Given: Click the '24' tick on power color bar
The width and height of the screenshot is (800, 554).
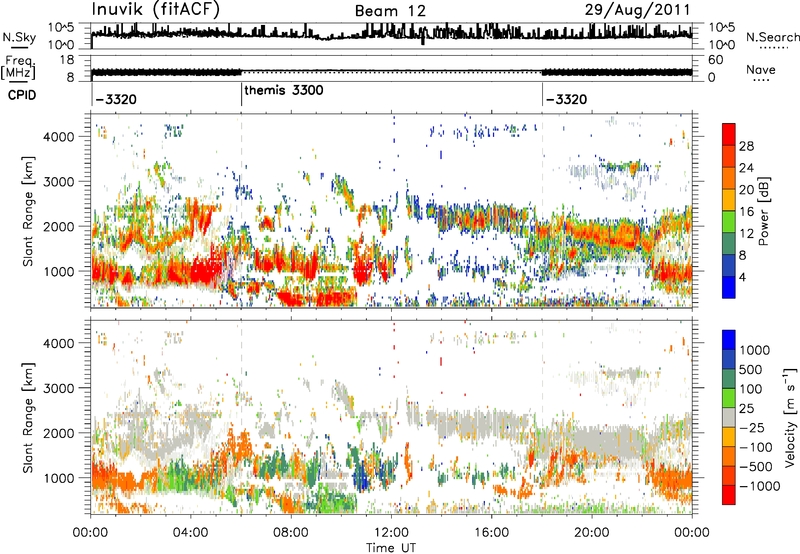Looking at the screenshot, I should click(x=746, y=168).
